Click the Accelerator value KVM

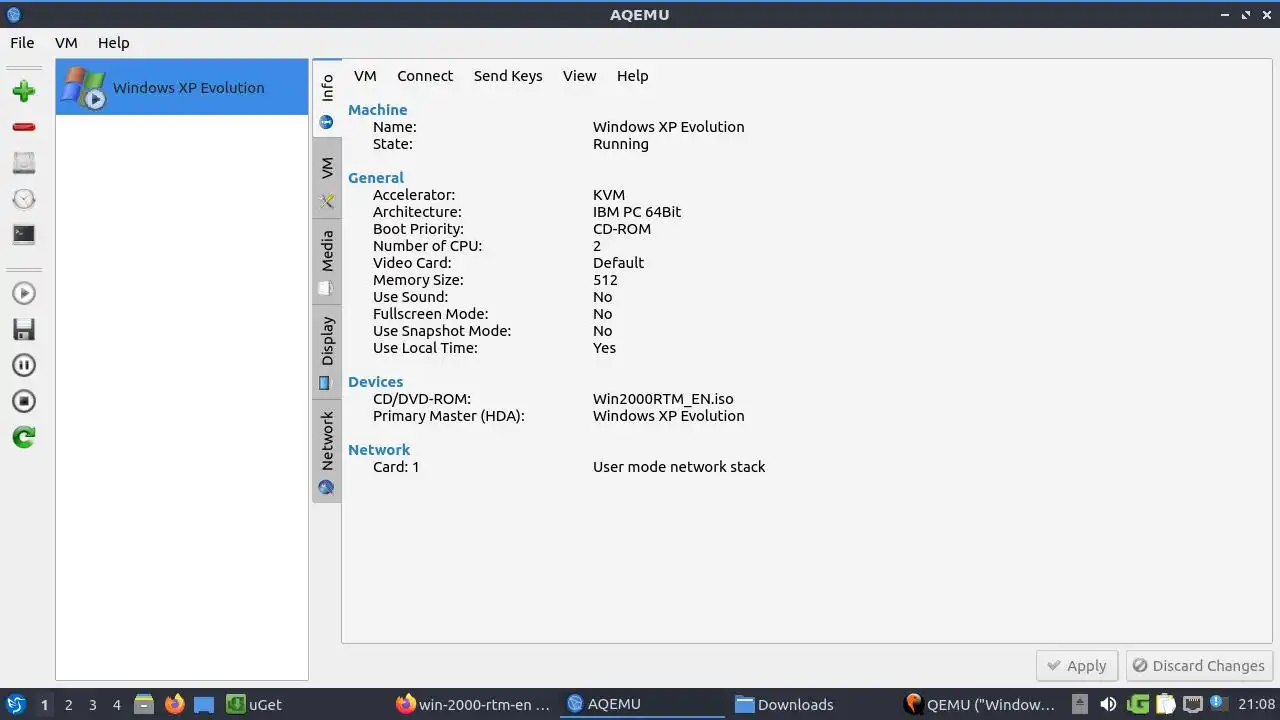(x=609, y=195)
